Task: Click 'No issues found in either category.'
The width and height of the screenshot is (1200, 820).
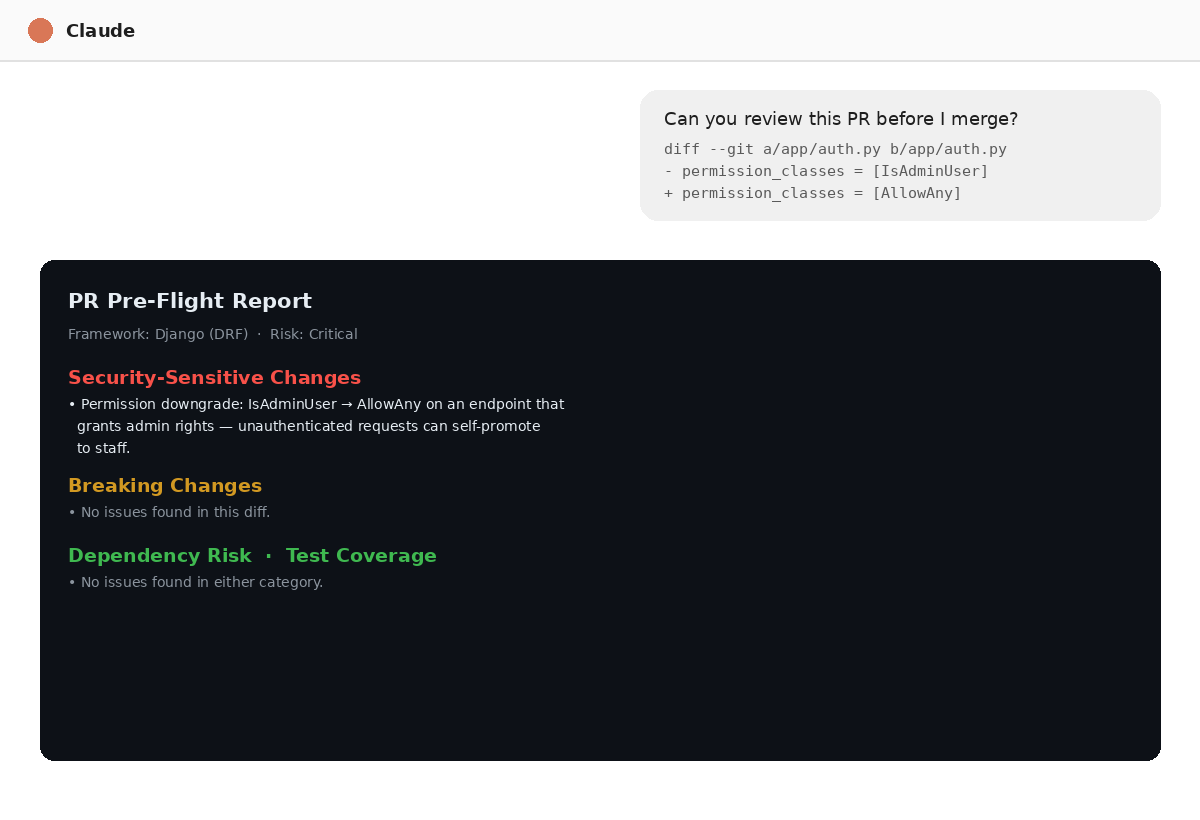Action: click(x=196, y=582)
